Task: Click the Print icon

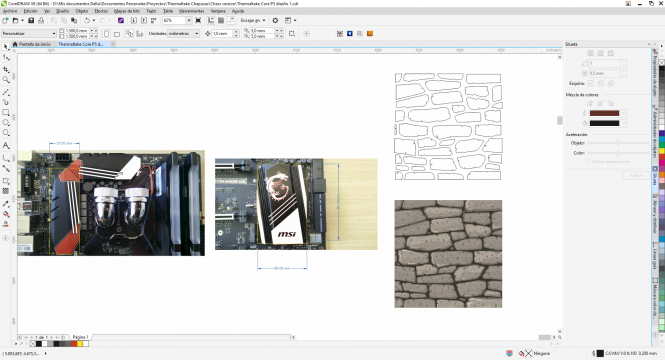Action: coord(41,20)
